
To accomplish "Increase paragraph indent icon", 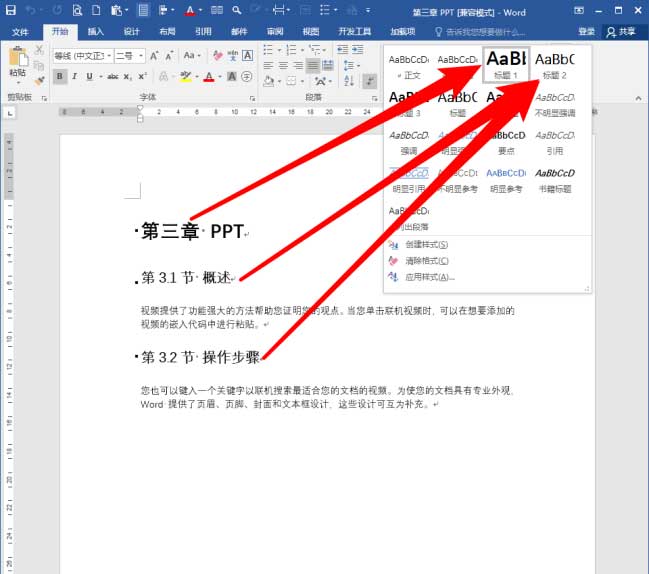I will click(358, 50).
